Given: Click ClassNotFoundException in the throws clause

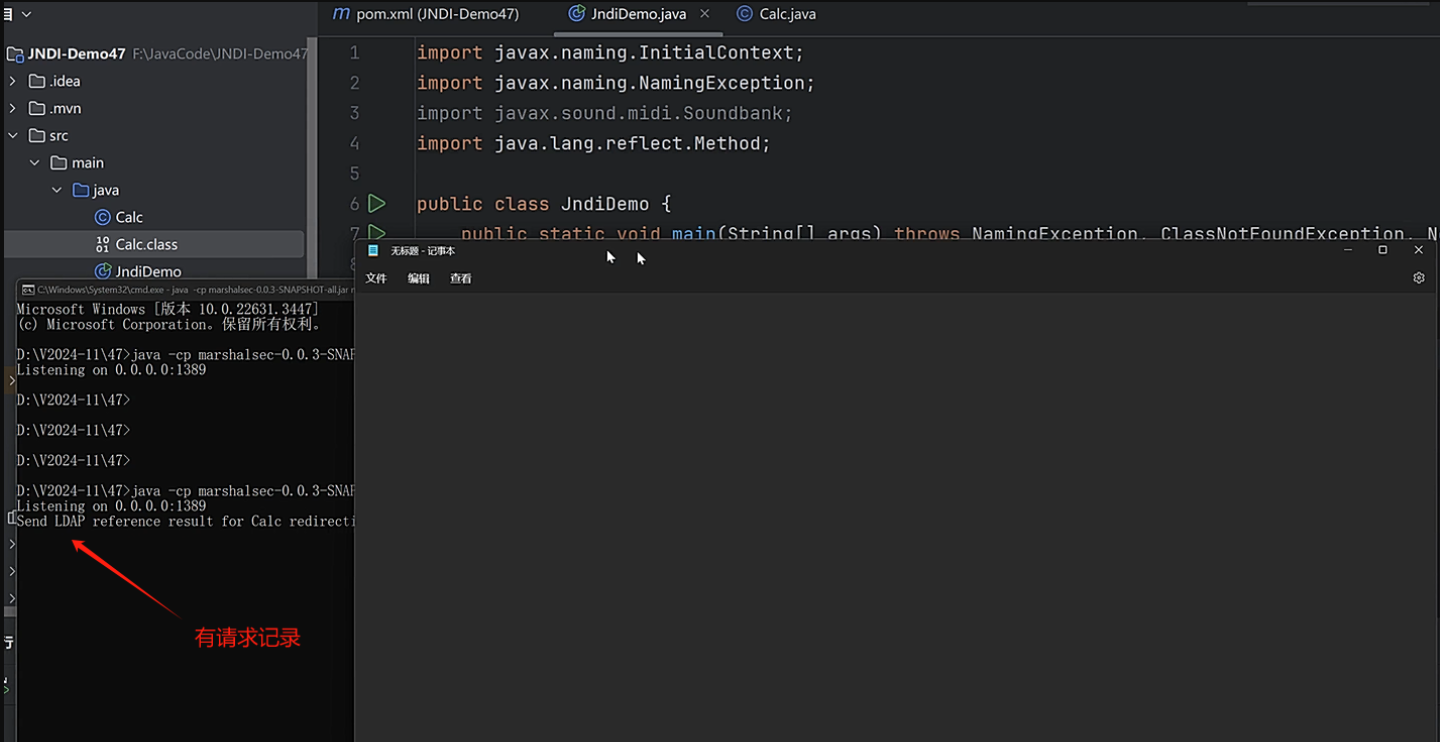Looking at the screenshot, I should 1282,234.
